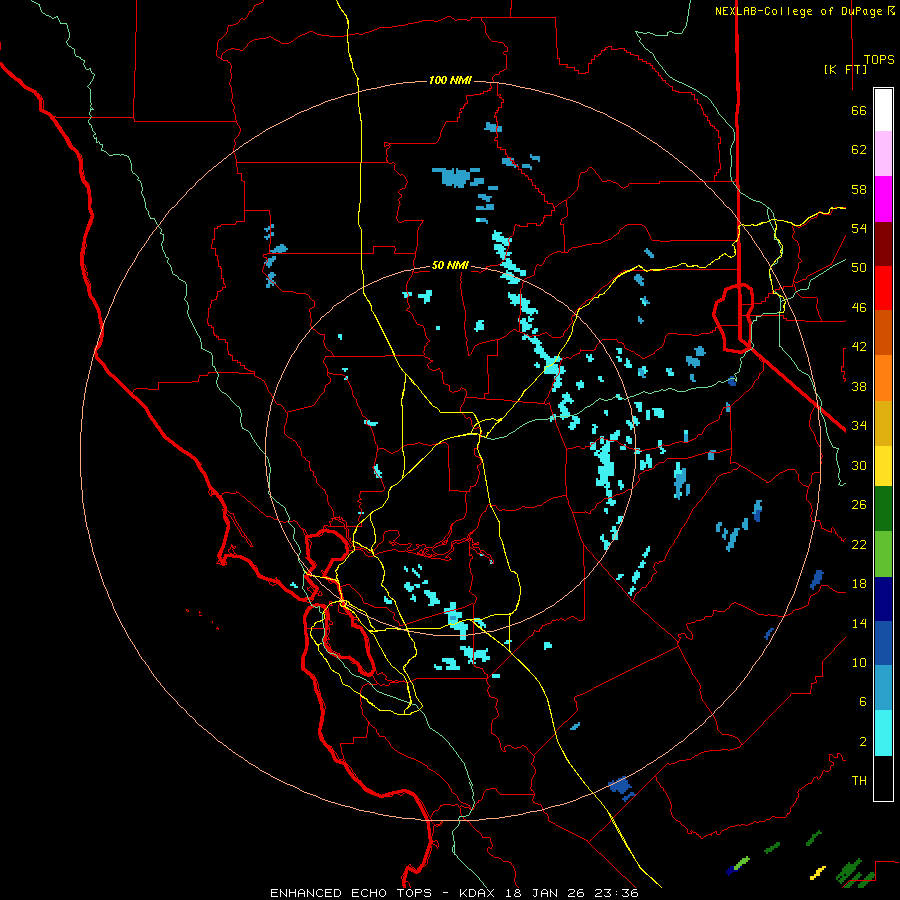Viewport: 900px width, 900px height.
Task: Click the '10' legend value
Action: coord(859,663)
